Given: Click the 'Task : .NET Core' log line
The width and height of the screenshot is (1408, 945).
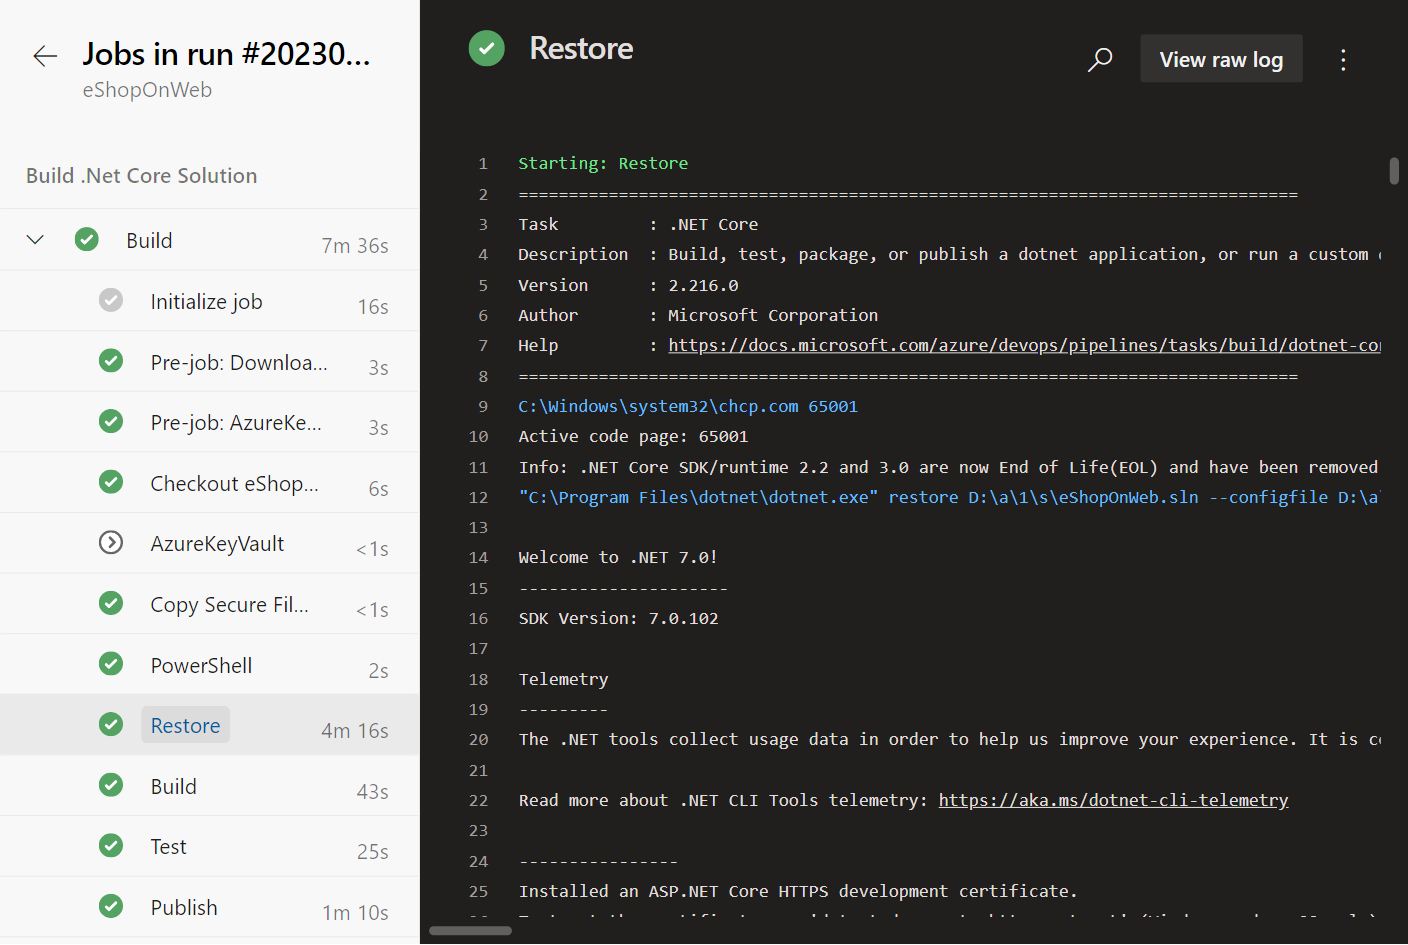Looking at the screenshot, I should [x=638, y=224].
